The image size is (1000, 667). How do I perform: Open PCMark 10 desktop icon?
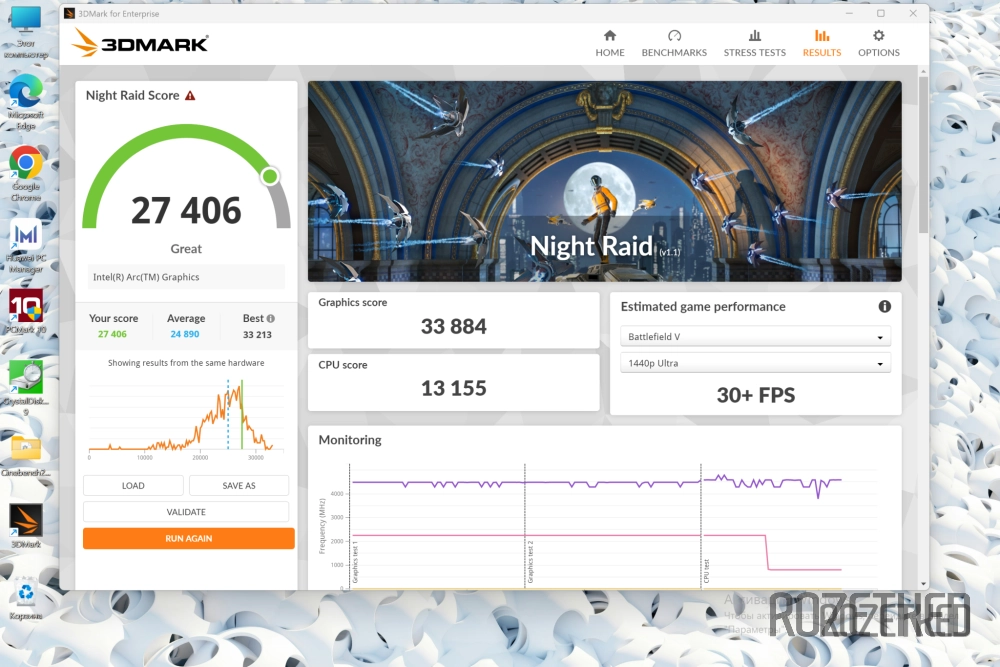pos(25,308)
